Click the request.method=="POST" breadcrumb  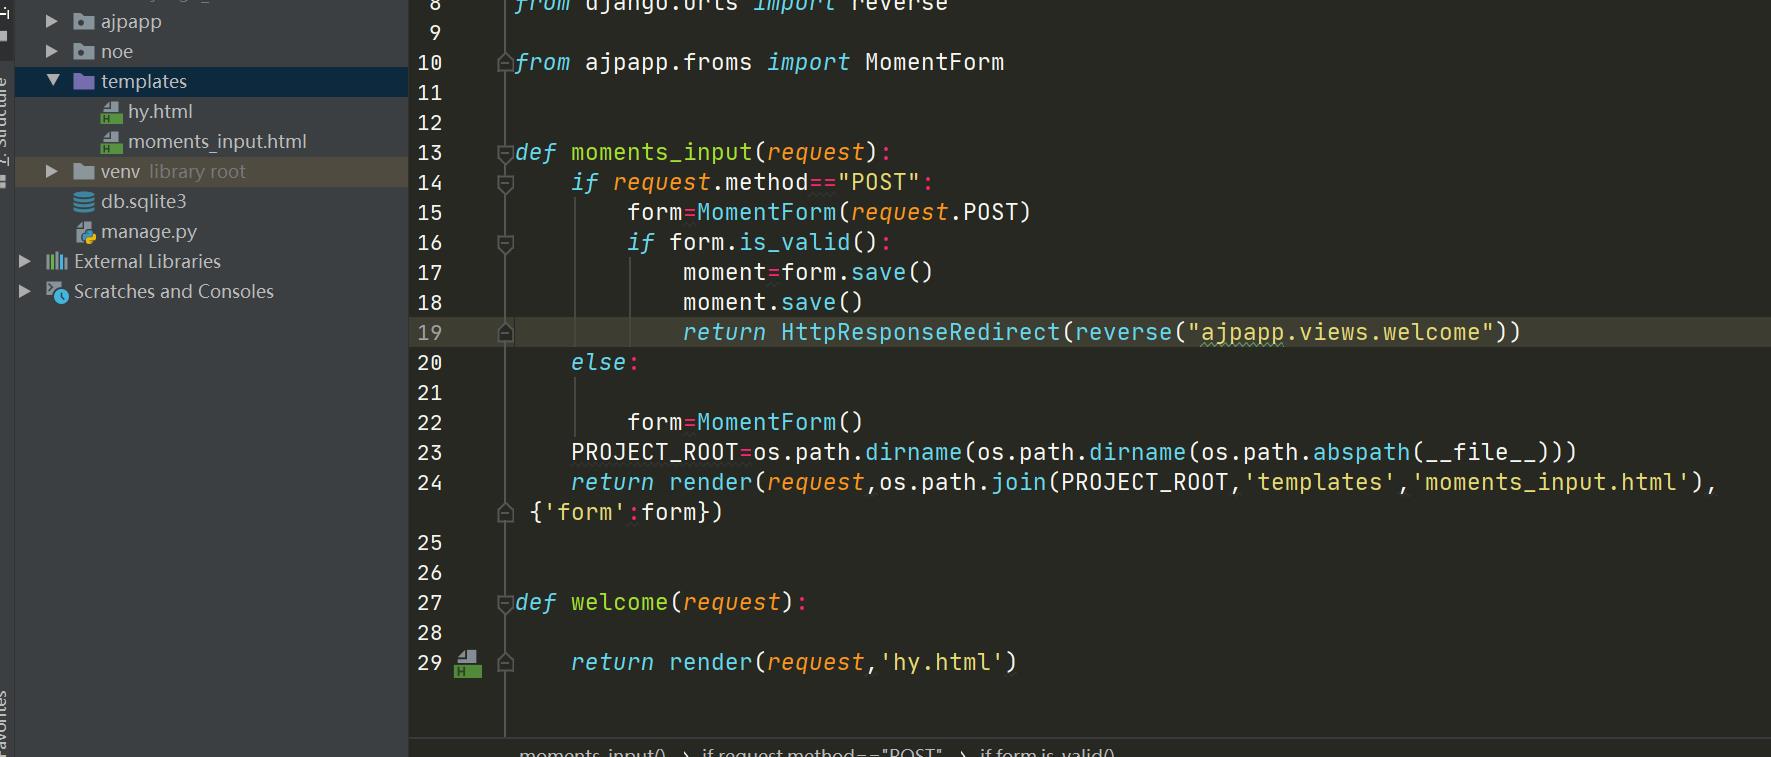pyautogui.click(x=821, y=752)
